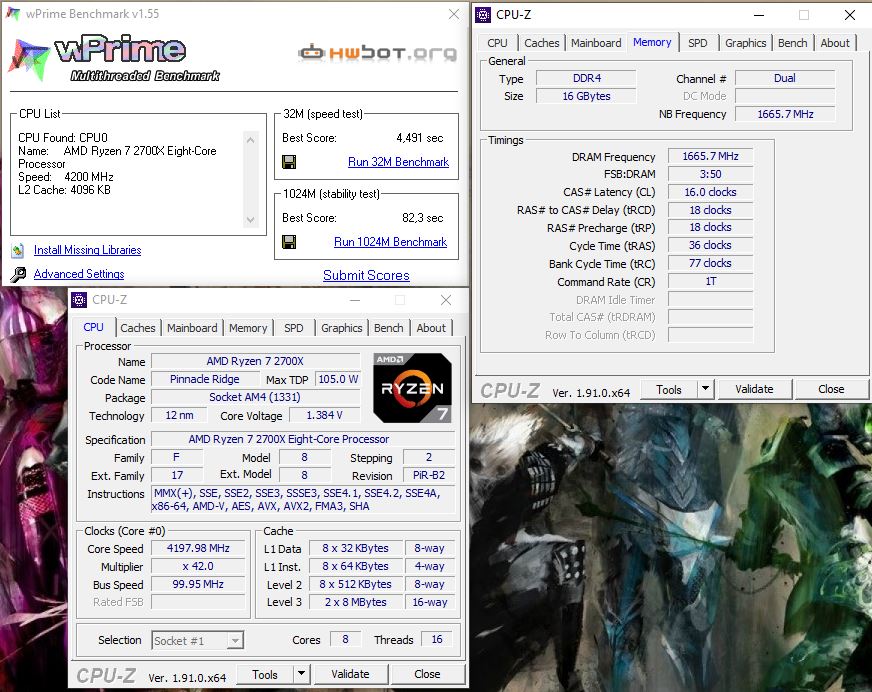
Task: Click Close button in Memory CPU-Z window
Action: click(x=831, y=389)
